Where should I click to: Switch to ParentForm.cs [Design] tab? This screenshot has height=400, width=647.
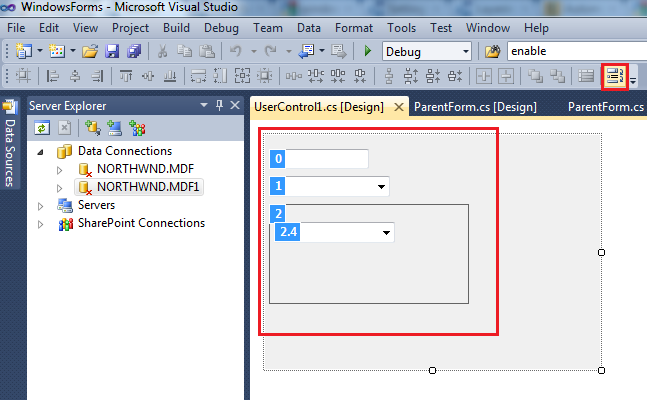point(475,107)
